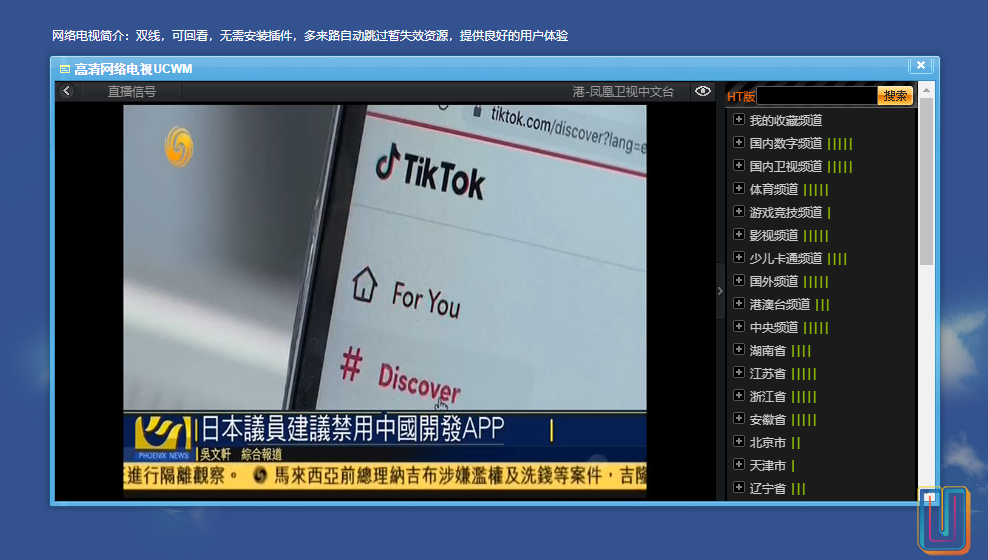
Task: Select 湖南省 in channel list
Action: [767, 350]
